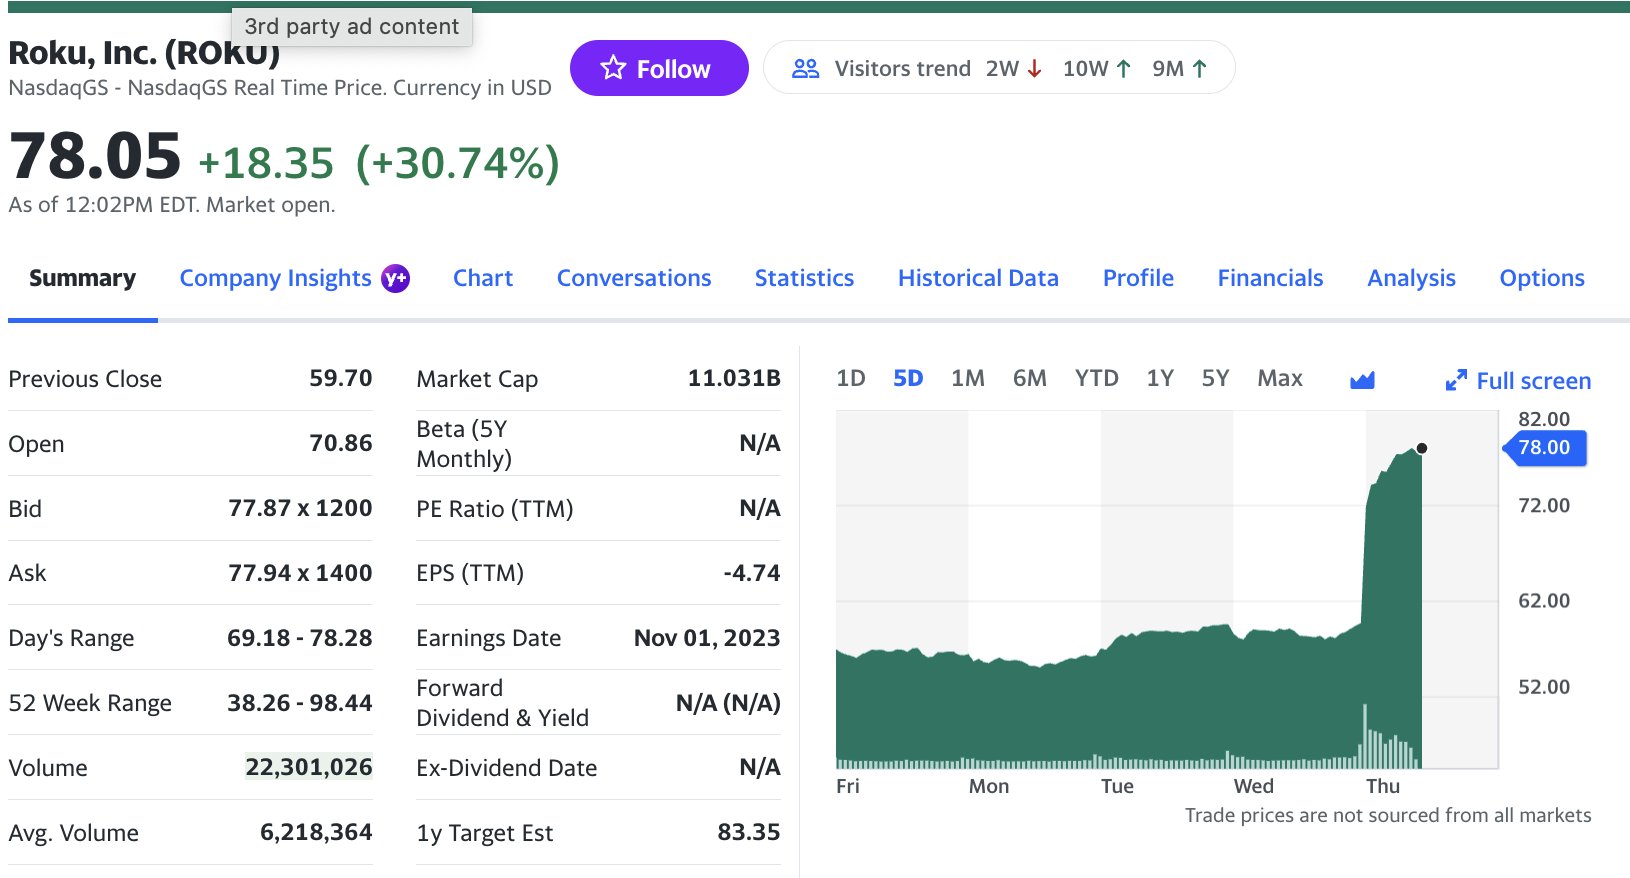The image size is (1630, 878).
Task: Set chart range to 5D
Action: tap(908, 378)
